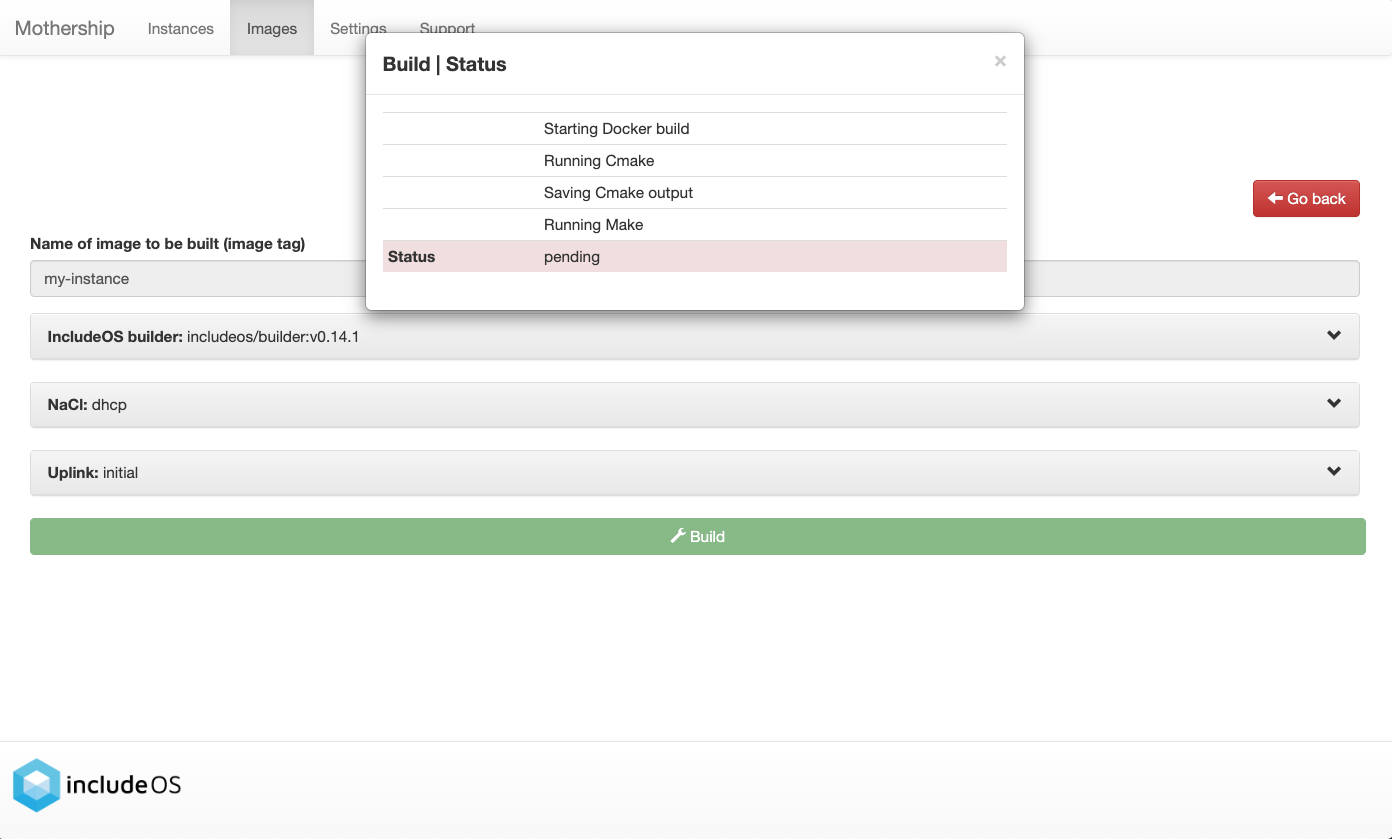Click the 'Saving Cmake output' row
Image resolution: width=1392 pixels, height=839 pixels.
[x=695, y=193]
